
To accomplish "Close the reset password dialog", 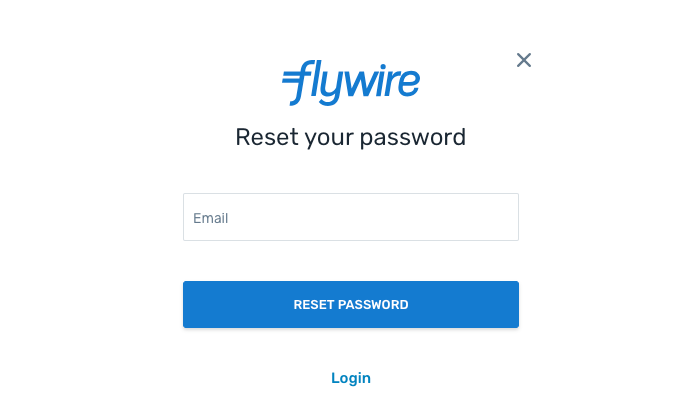I will (524, 60).
